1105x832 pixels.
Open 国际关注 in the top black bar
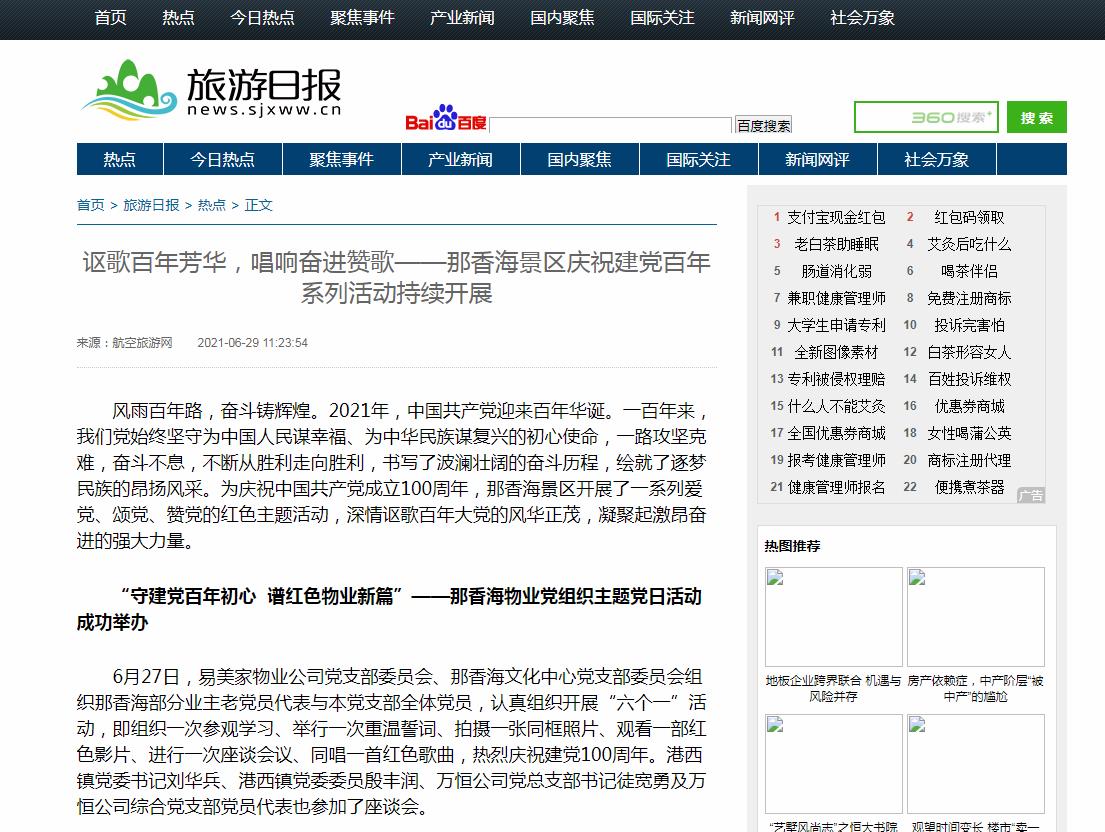click(x=662, y=18)
